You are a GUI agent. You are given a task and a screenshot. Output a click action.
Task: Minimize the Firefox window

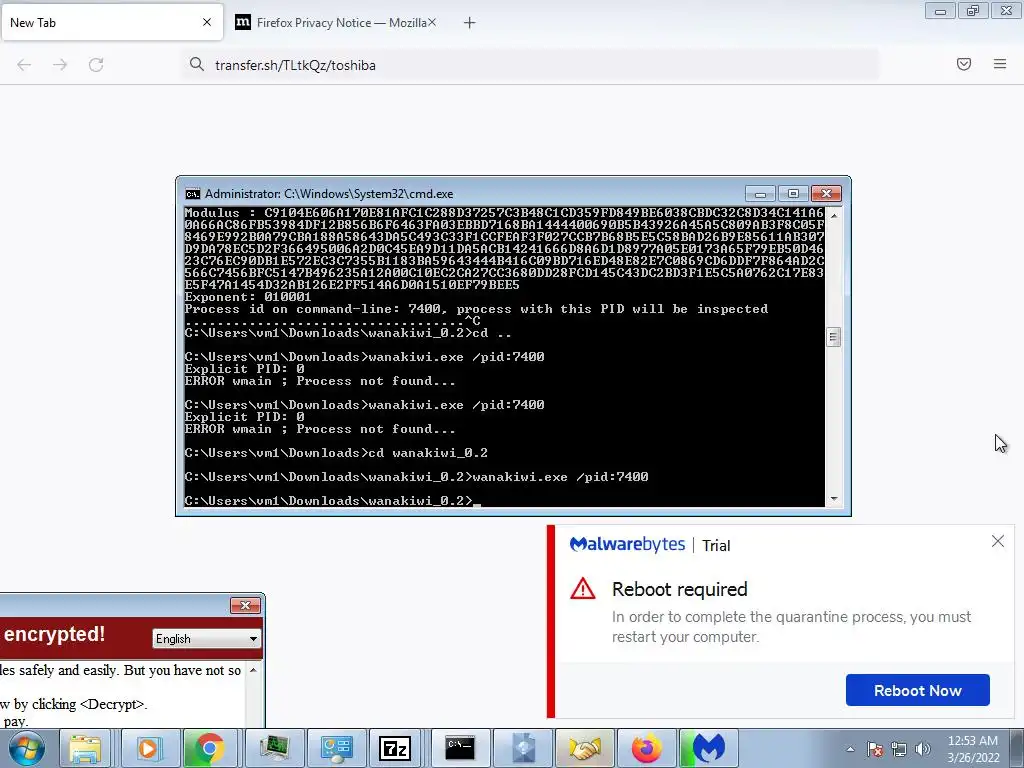(940, 11)
